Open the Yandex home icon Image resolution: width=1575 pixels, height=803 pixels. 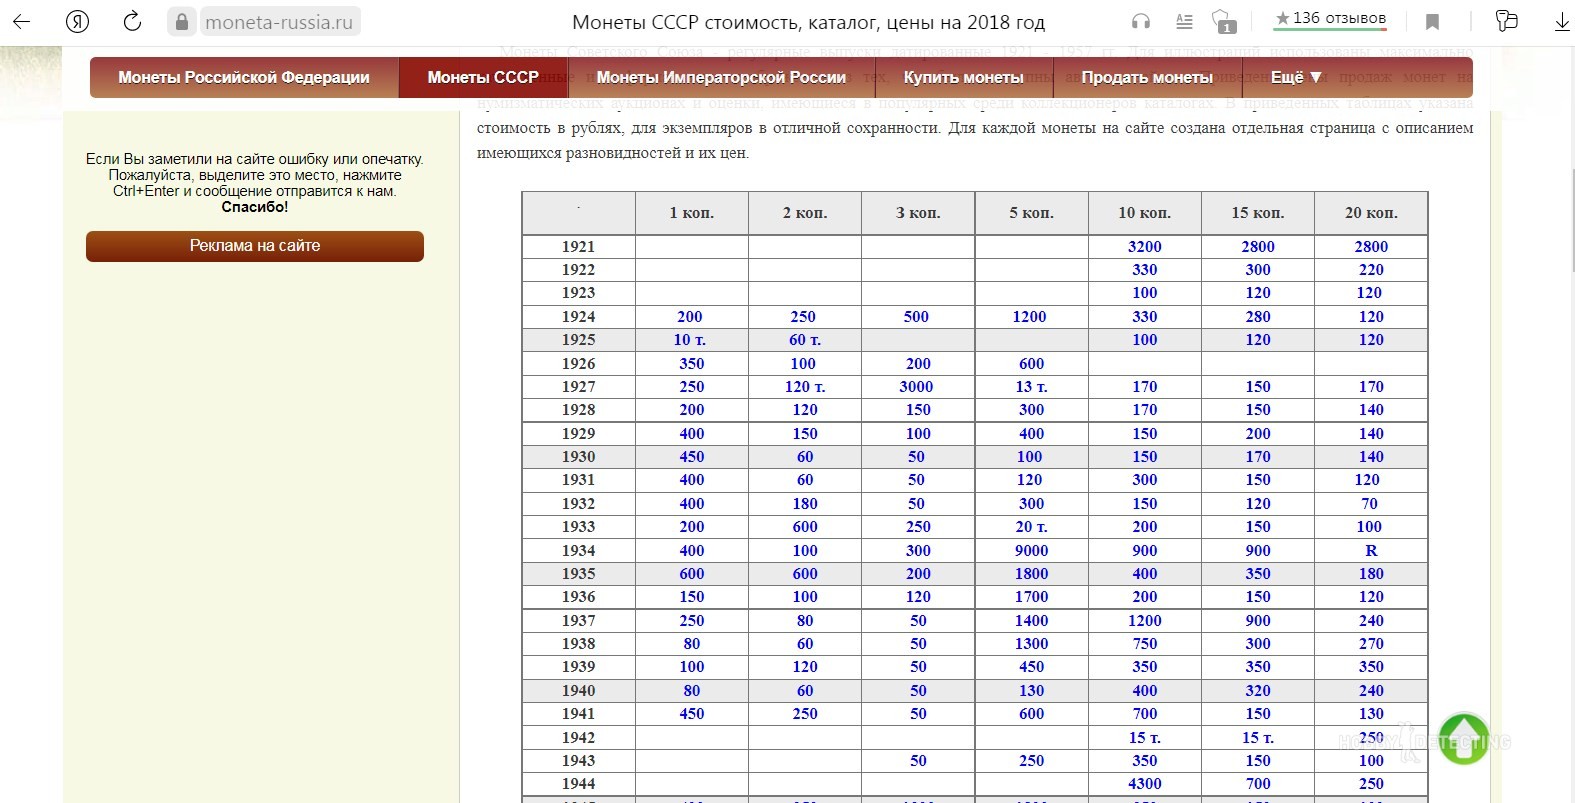(77, 21)
